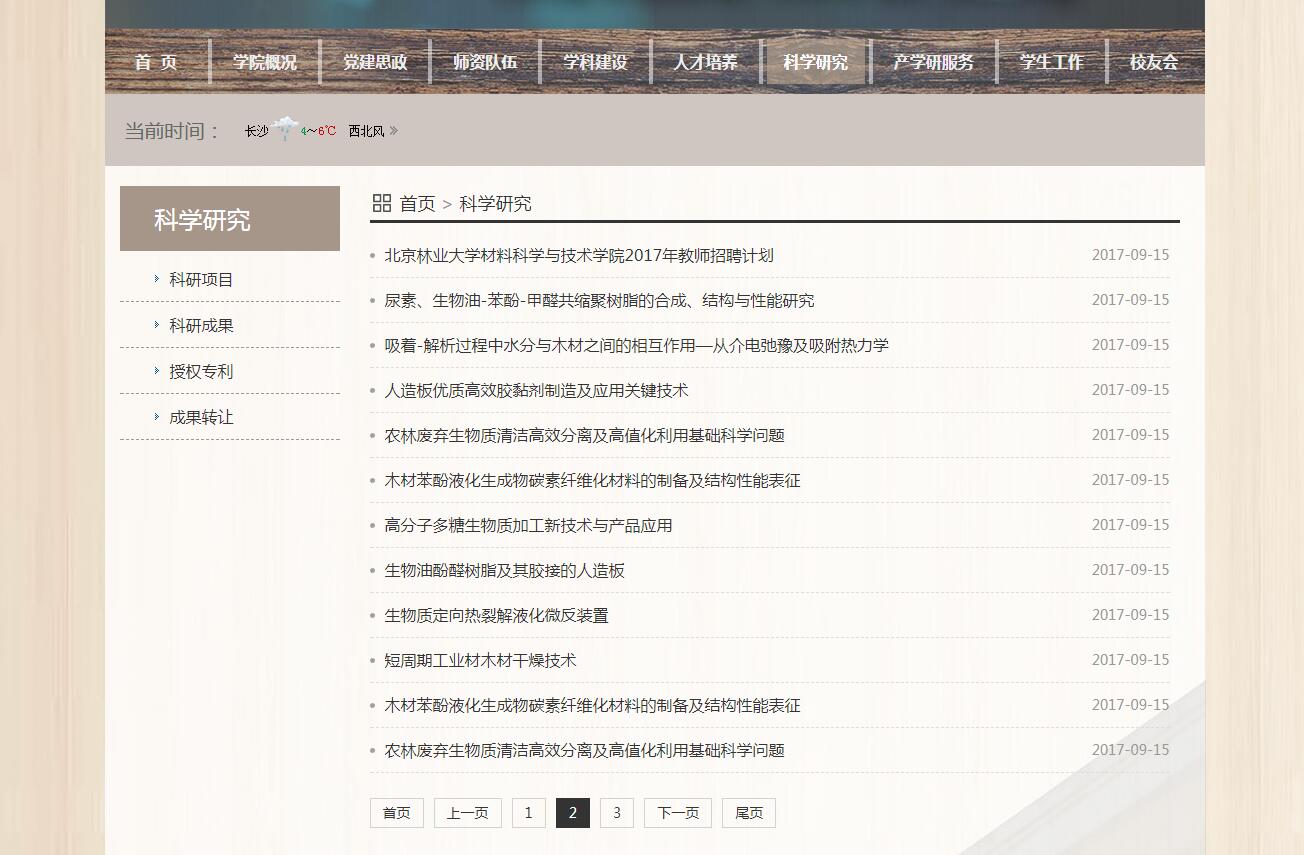Open article 北京林业大学材料科学与技术学院2017年教师招聘计划
Screen dimensions: 1304x855
point(579,256)
